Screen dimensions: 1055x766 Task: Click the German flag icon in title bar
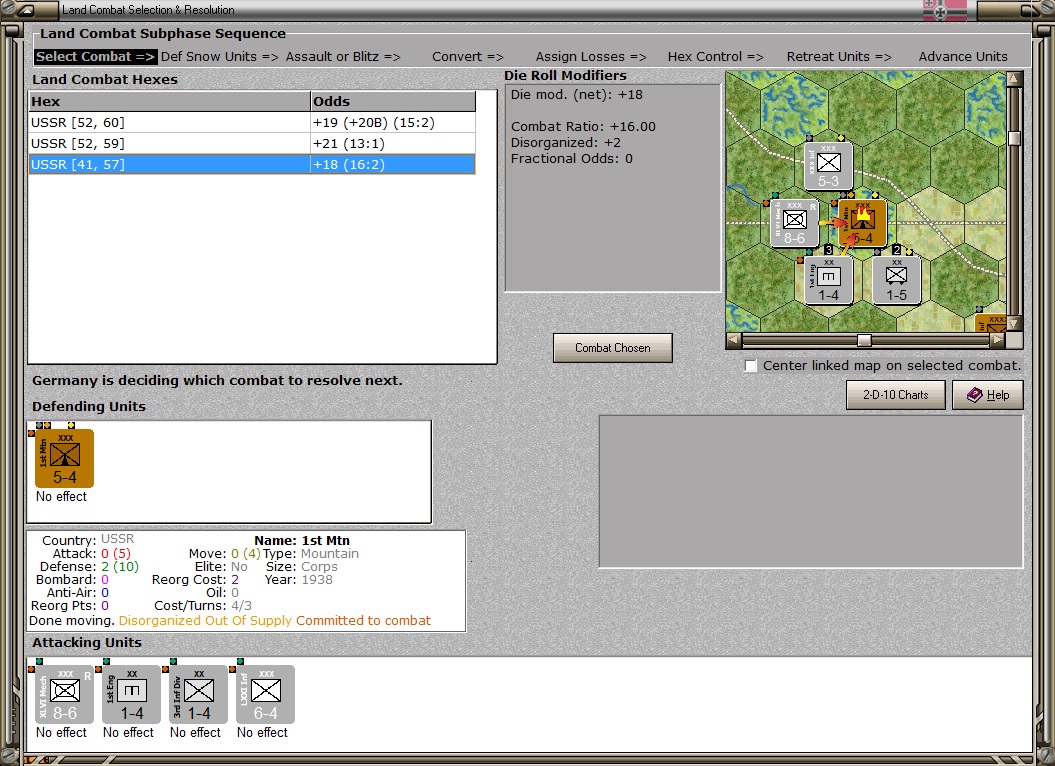(x=944, y=10)
